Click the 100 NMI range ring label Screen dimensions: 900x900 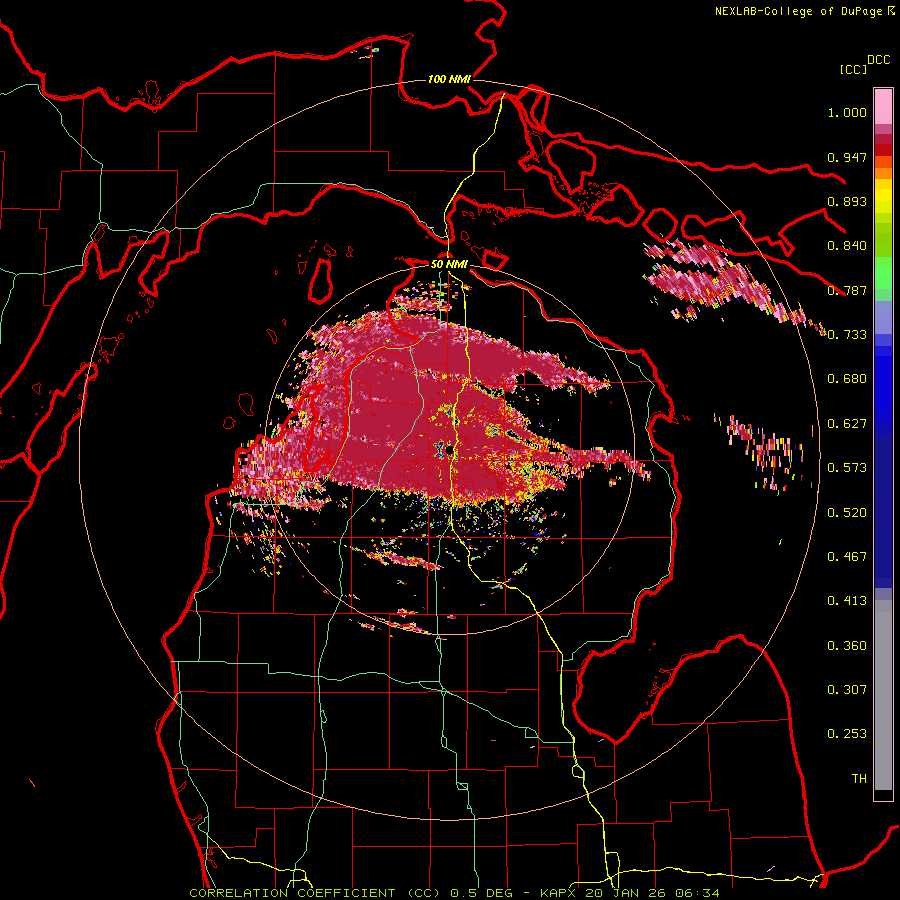click(x=449, y=79)
